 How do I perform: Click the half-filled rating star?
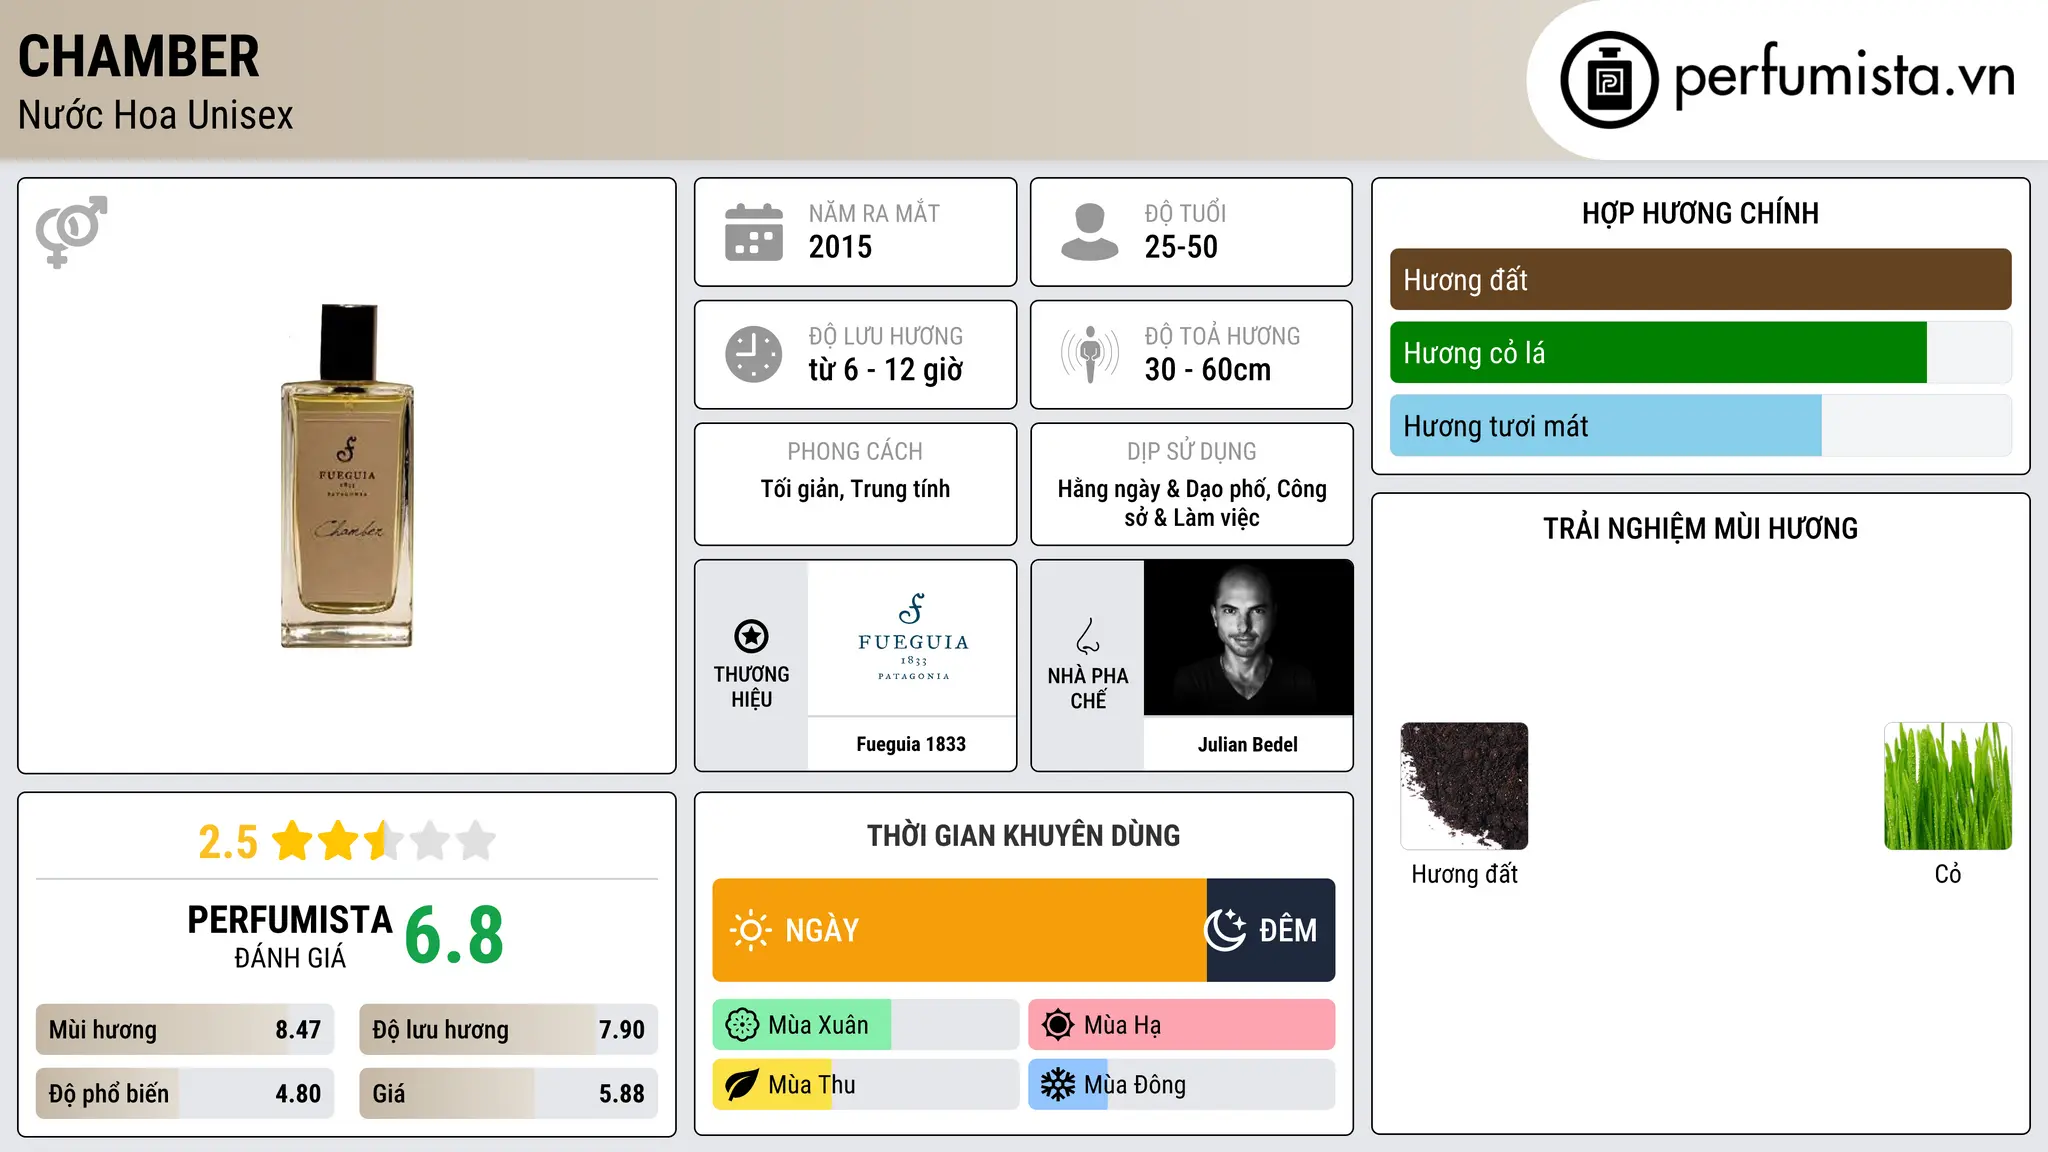[x=384, y=841]
